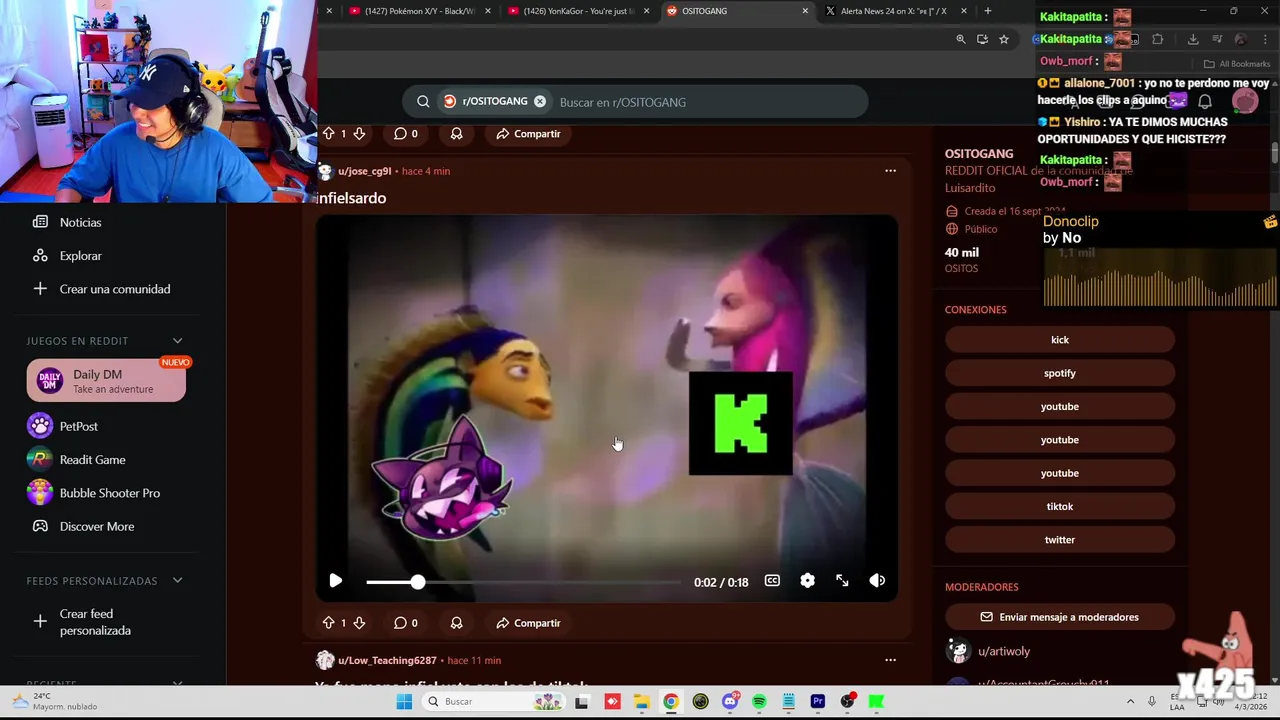Share the infielsardo post via Compartir under the video
Viewport: 1280px width, 720px height.
[528, 623]
